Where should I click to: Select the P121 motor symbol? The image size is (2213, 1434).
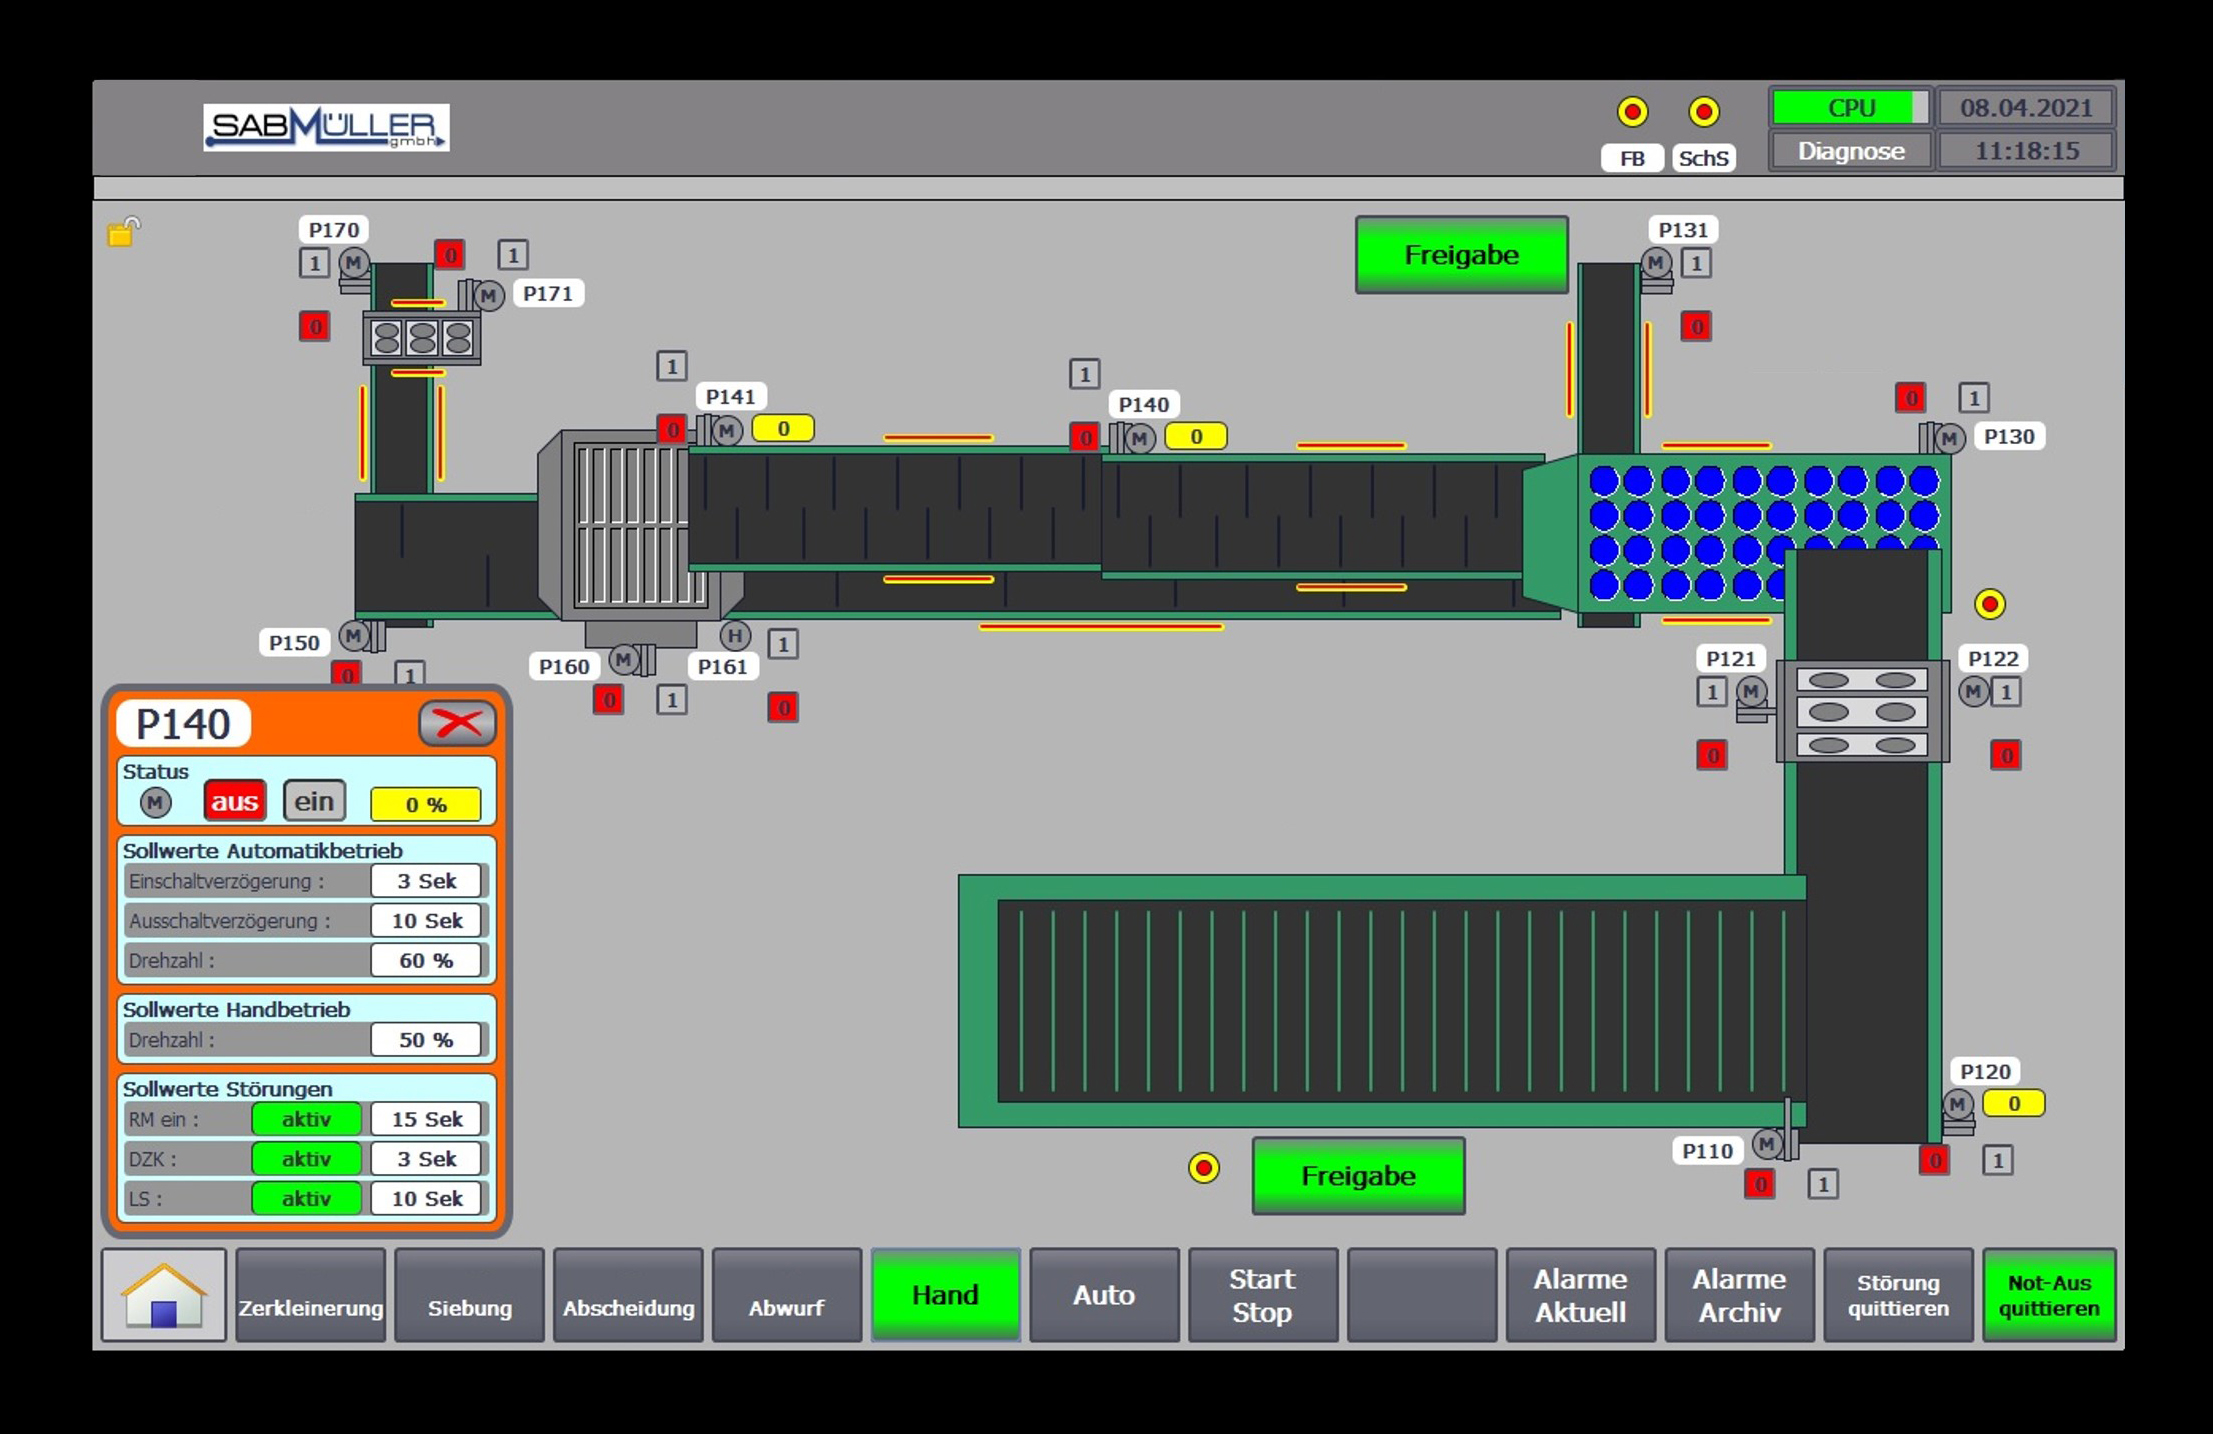[x=1751, y=691]
